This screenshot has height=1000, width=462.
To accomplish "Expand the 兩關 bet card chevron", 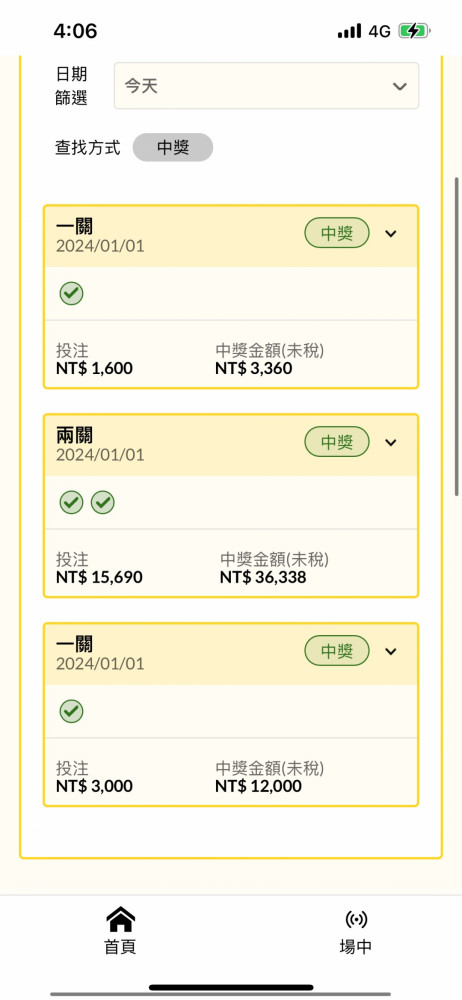I will [391, 443].
